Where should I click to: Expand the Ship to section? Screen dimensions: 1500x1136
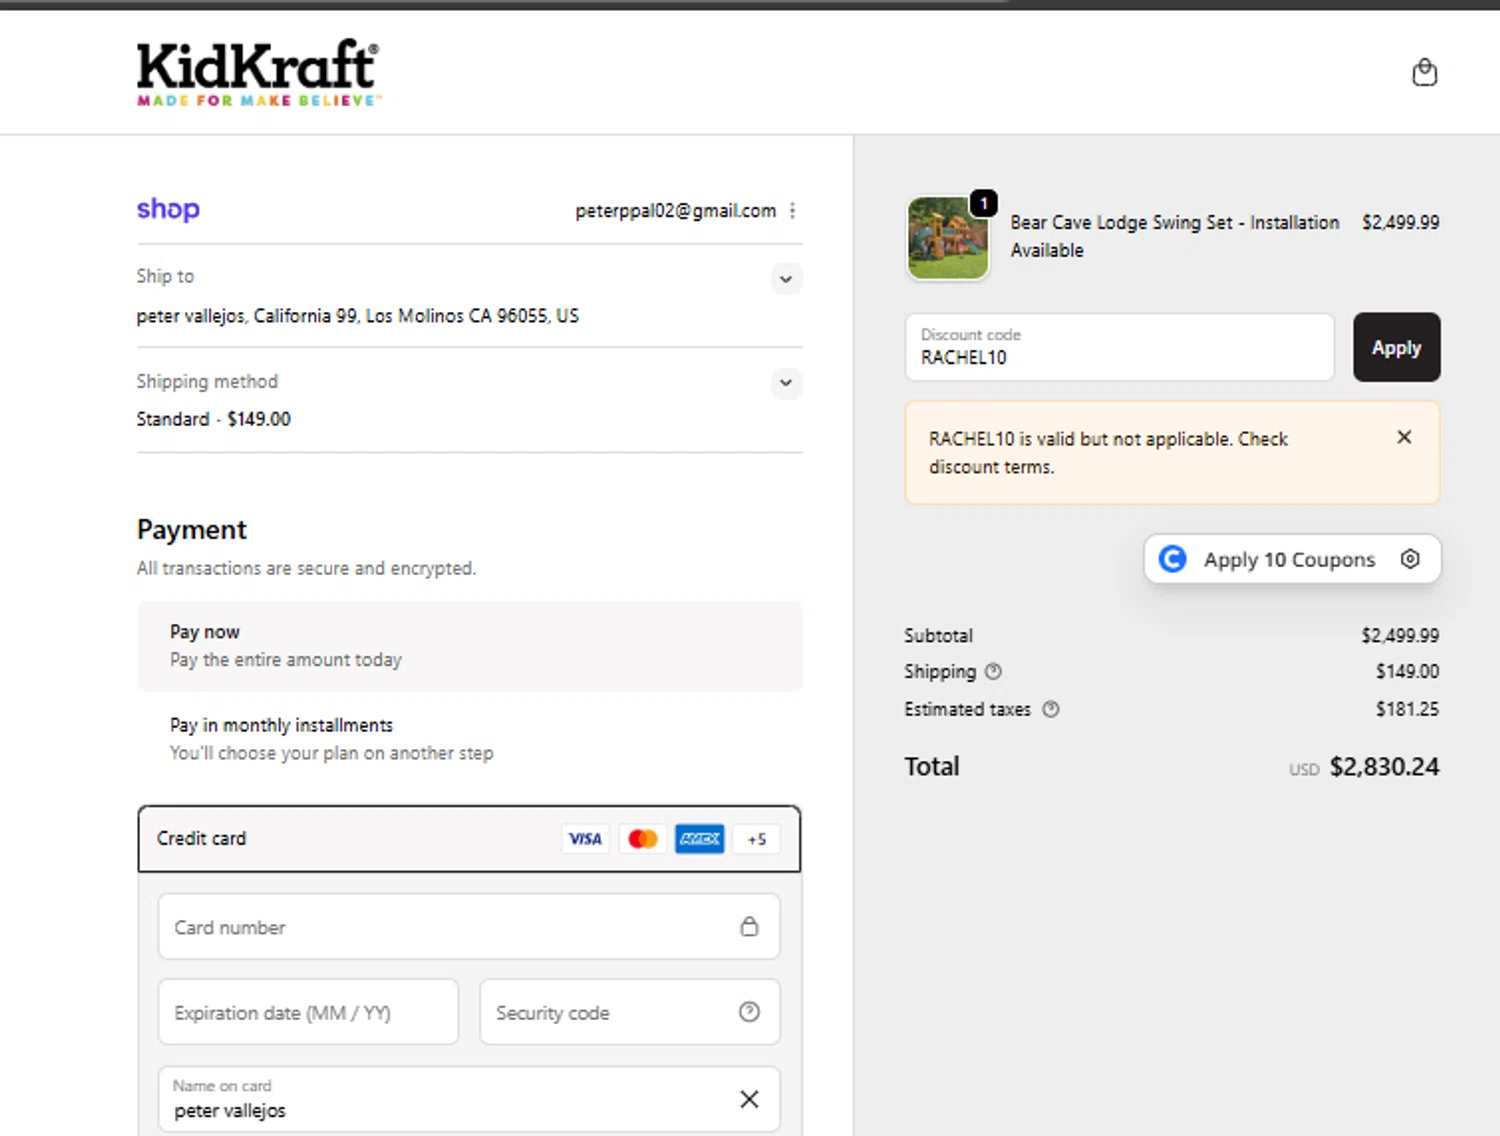tap(786, 279)
